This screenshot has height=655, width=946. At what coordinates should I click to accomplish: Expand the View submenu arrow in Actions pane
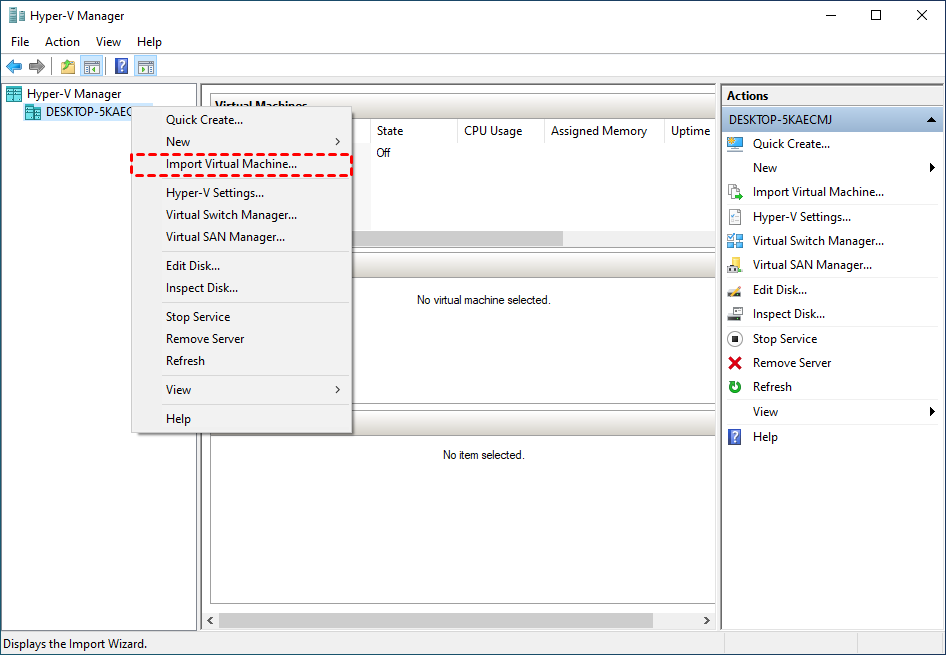coord(932,412)
